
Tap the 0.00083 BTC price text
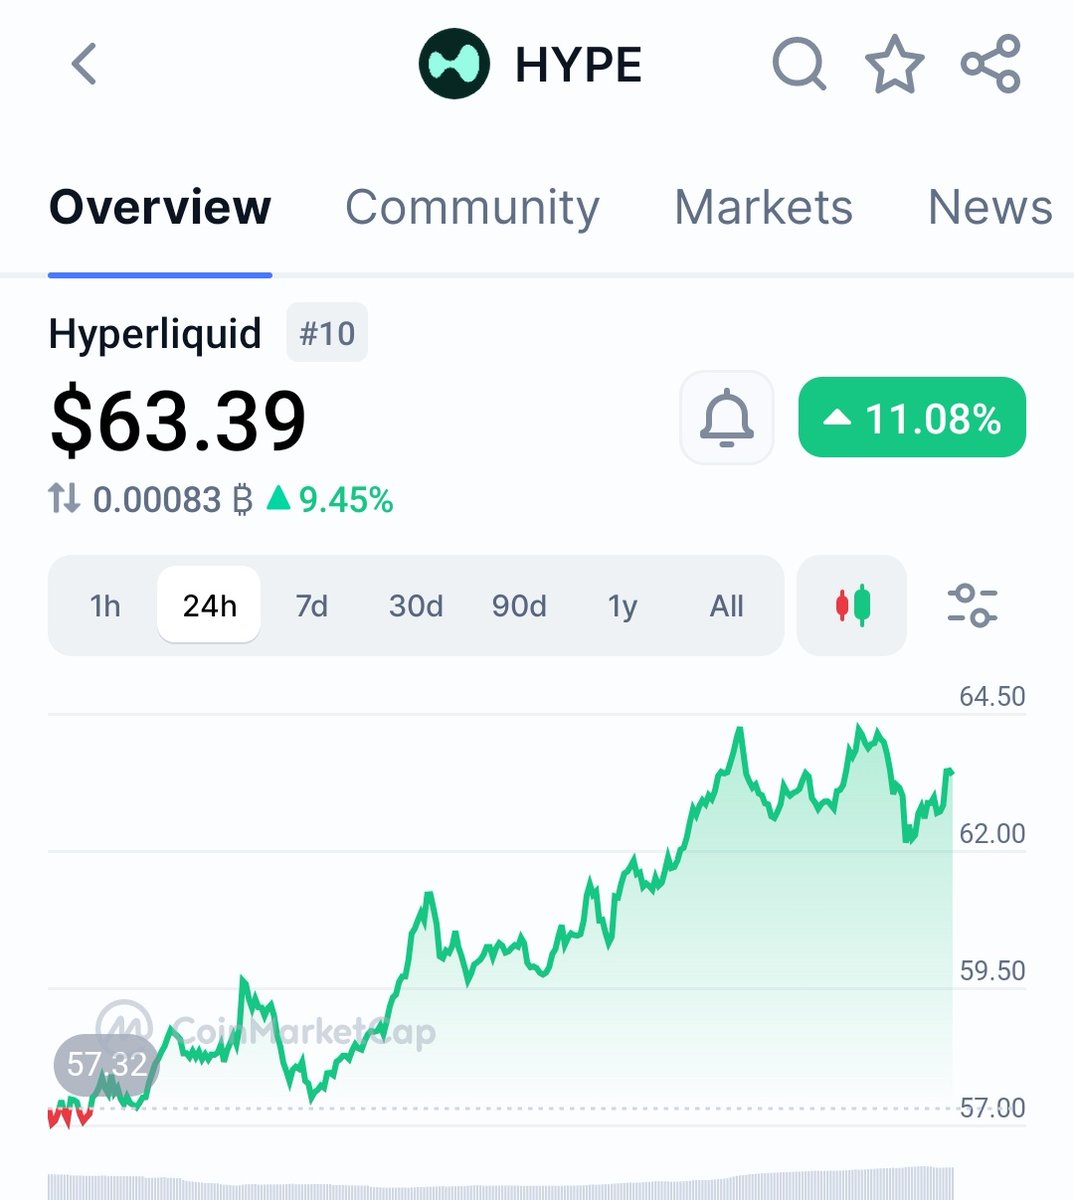pos(172,498)
